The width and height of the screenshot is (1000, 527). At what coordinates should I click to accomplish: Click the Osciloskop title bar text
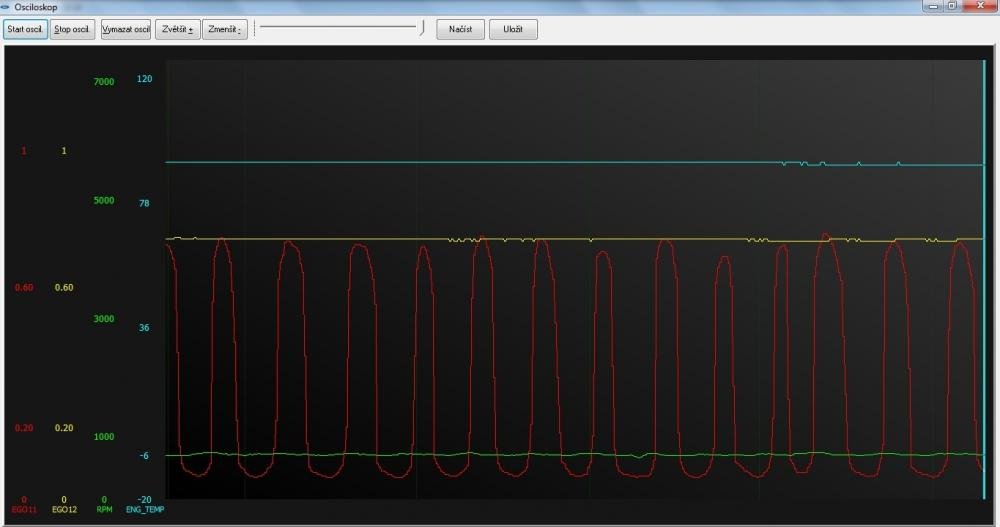click(36, 6)
